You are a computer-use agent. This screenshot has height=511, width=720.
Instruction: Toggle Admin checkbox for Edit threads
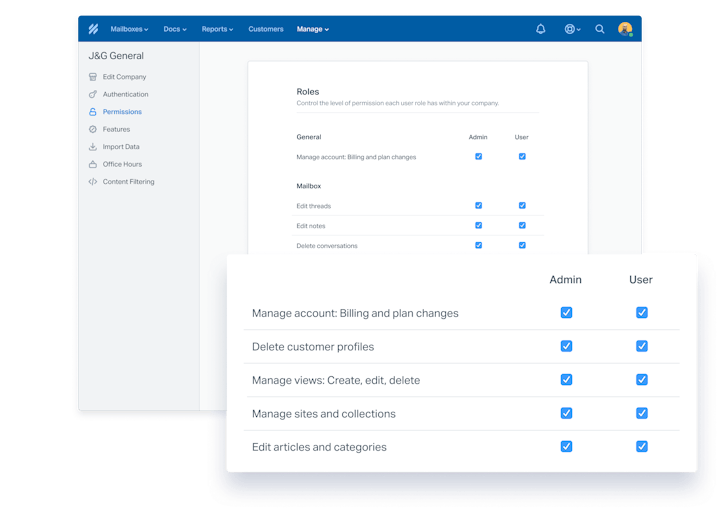point(478,206)
